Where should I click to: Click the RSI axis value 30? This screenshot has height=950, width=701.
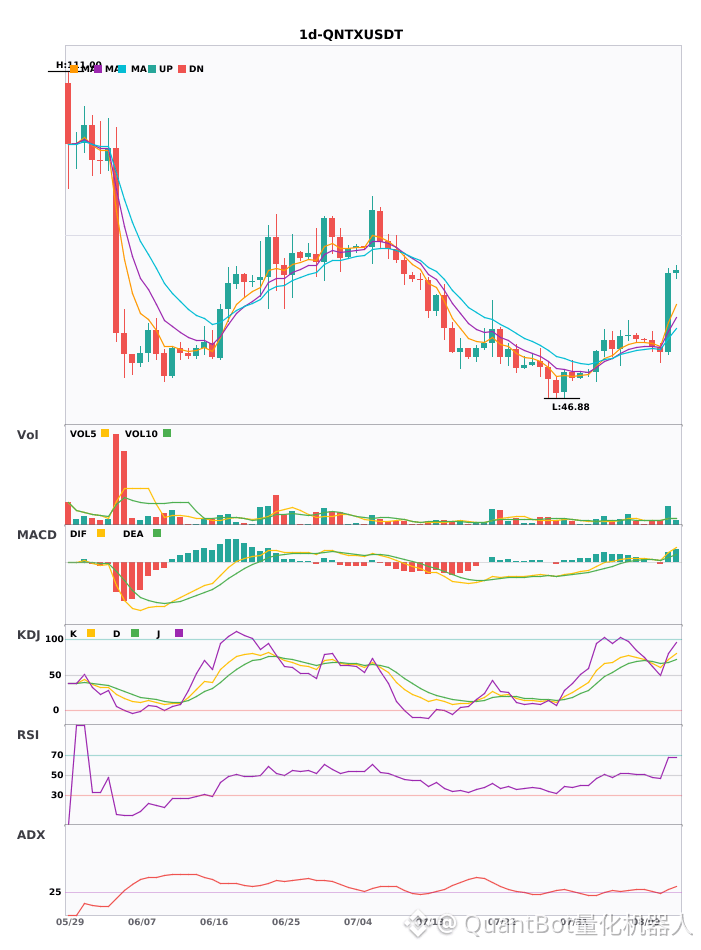point(57,795)
